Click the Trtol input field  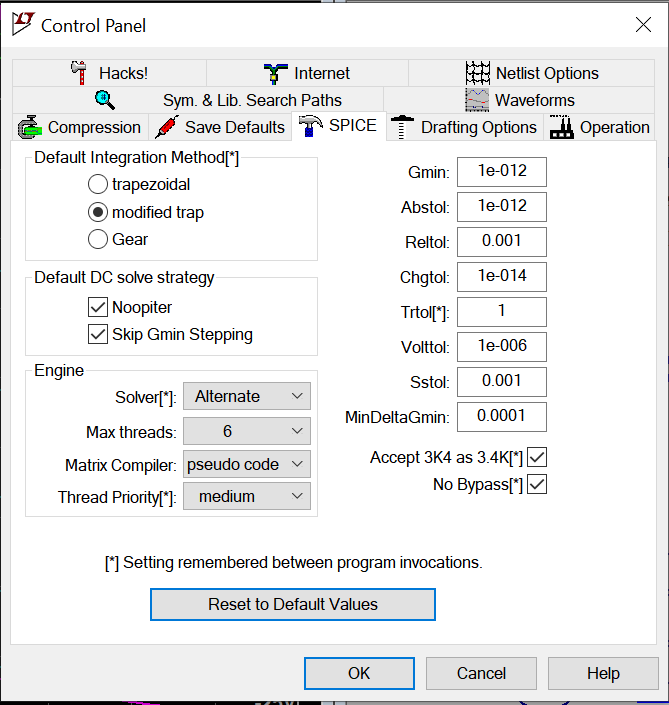pyautogui.click(x=502, y=312)
